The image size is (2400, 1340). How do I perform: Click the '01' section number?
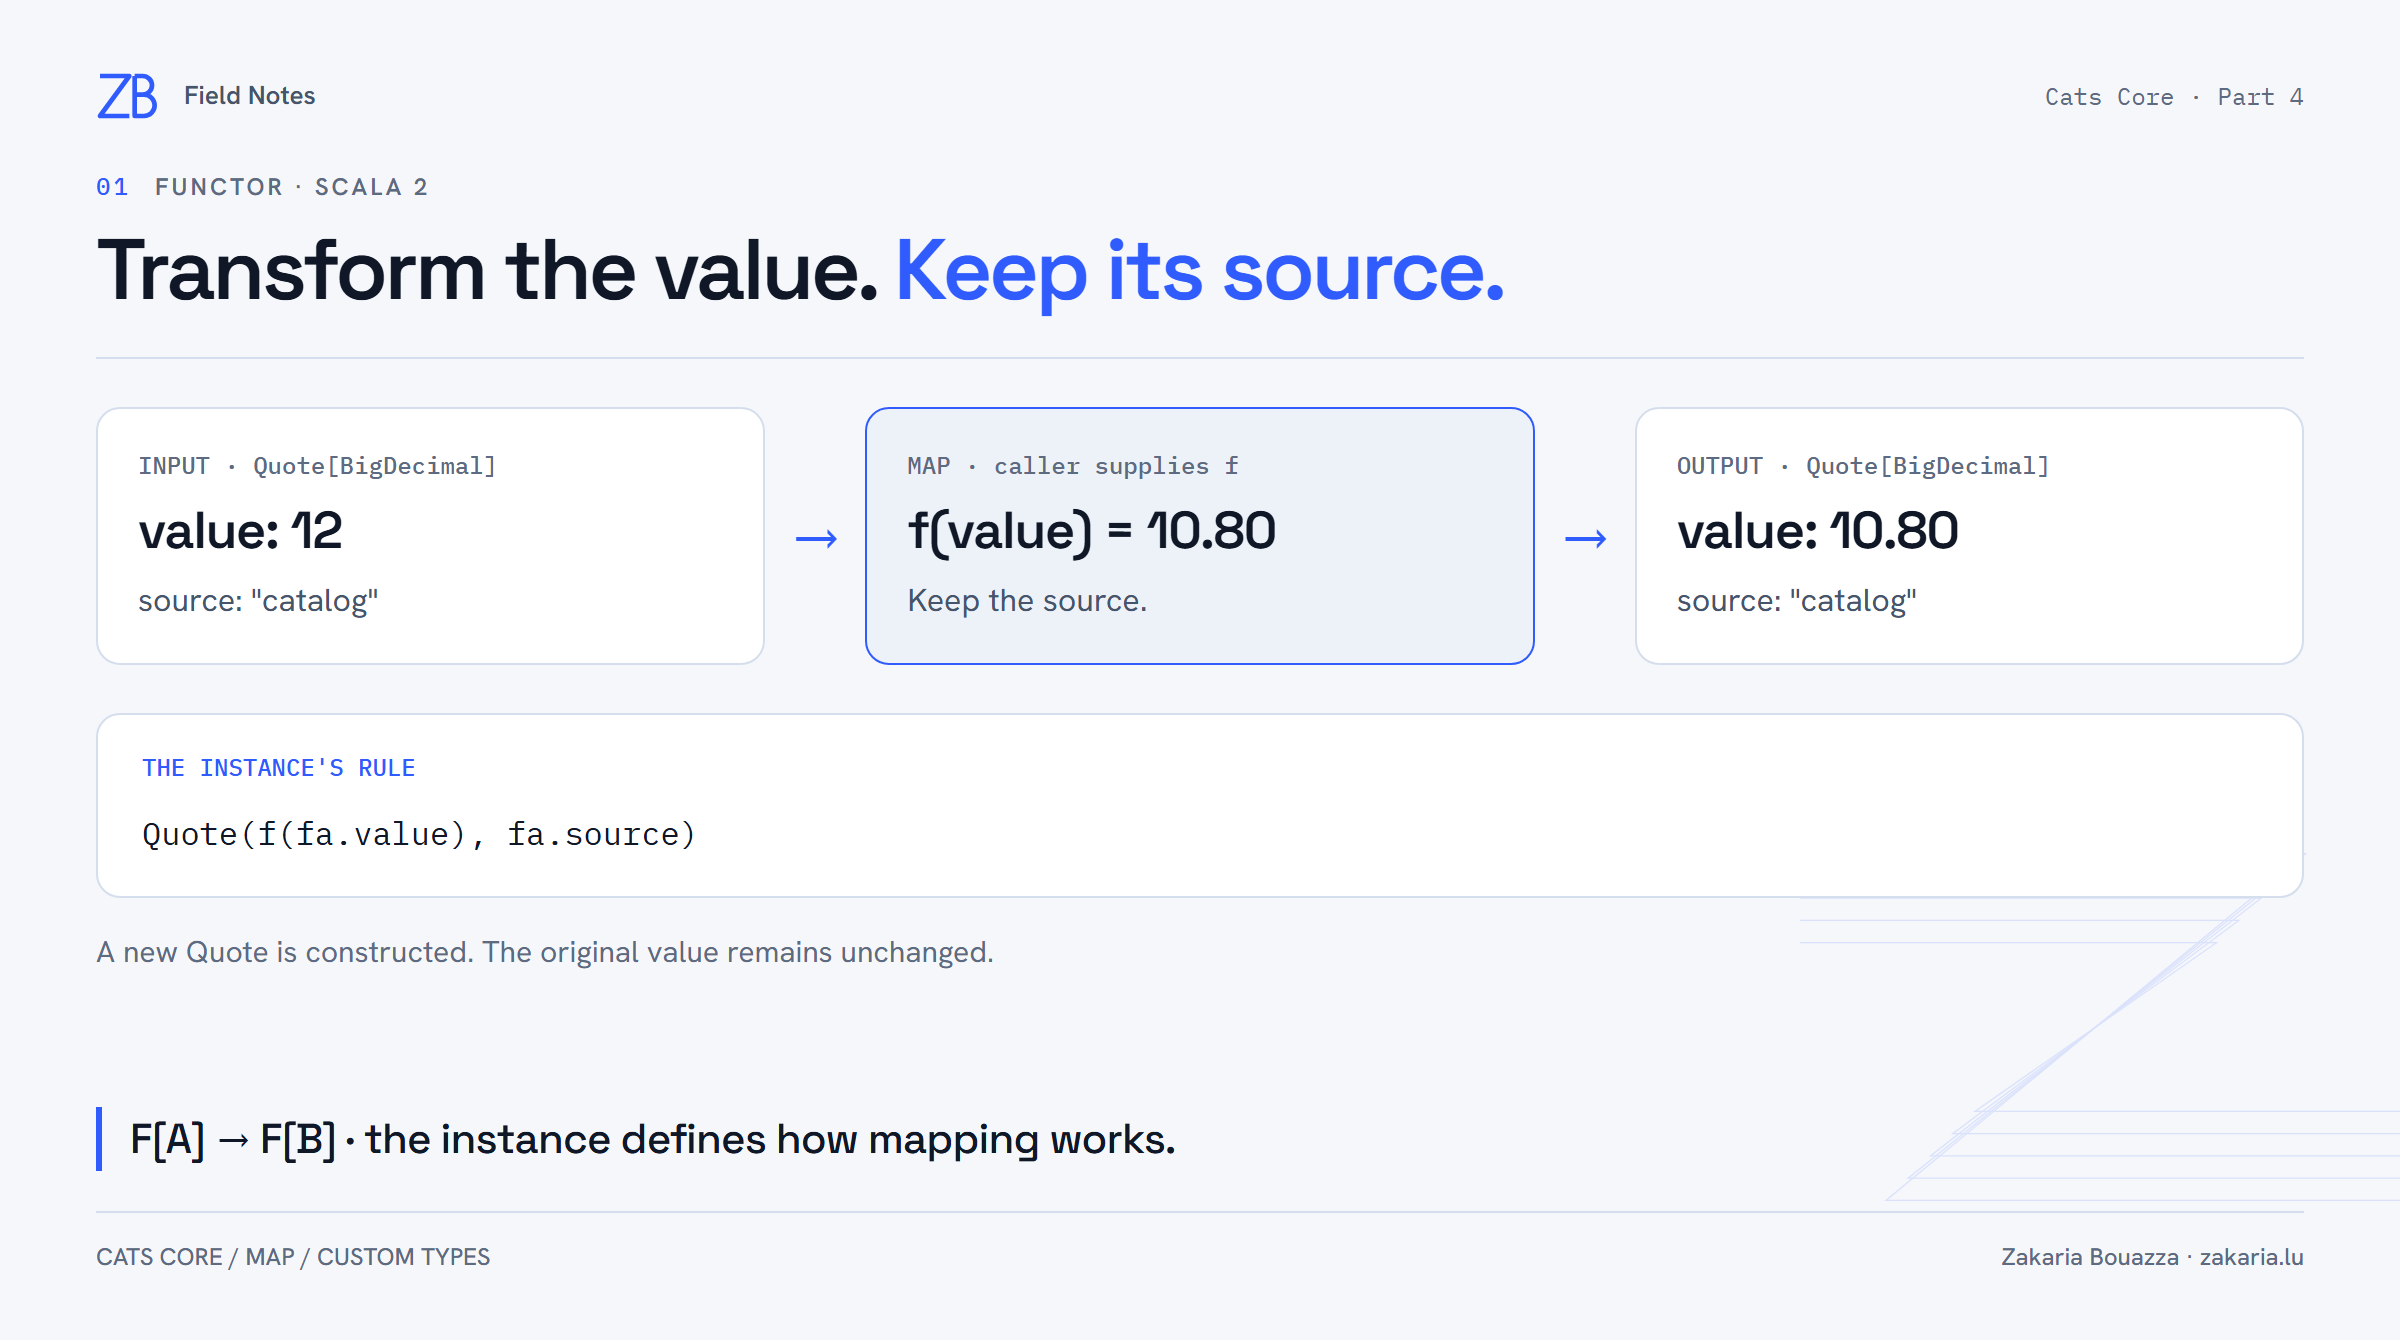(112, 187)
